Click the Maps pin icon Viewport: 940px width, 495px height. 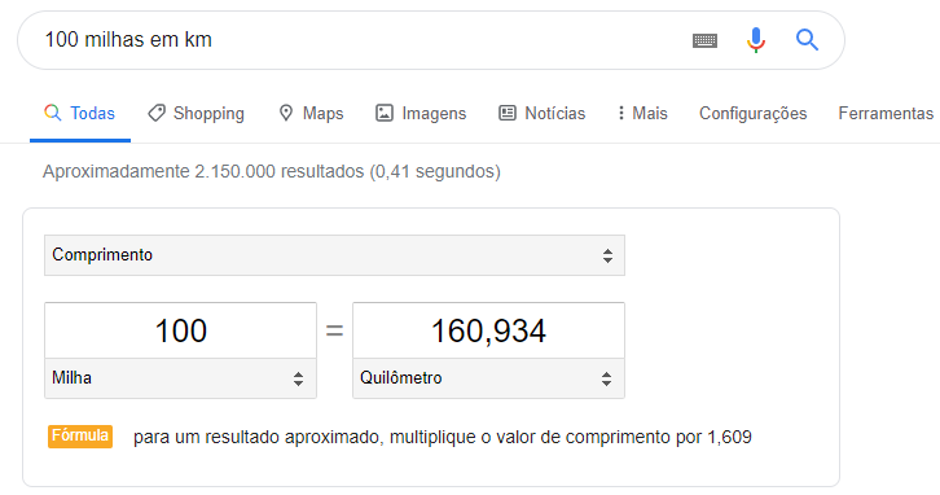pyautogui.click(x=286, y=113)
